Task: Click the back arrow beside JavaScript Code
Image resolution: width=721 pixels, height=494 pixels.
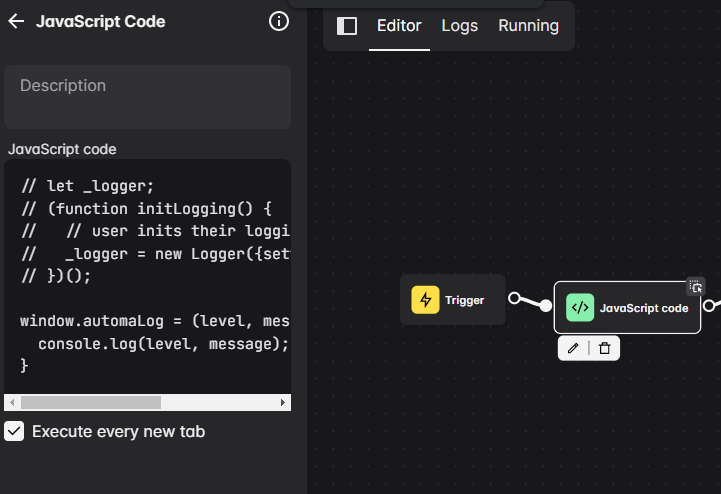Action: pos(16,21)
